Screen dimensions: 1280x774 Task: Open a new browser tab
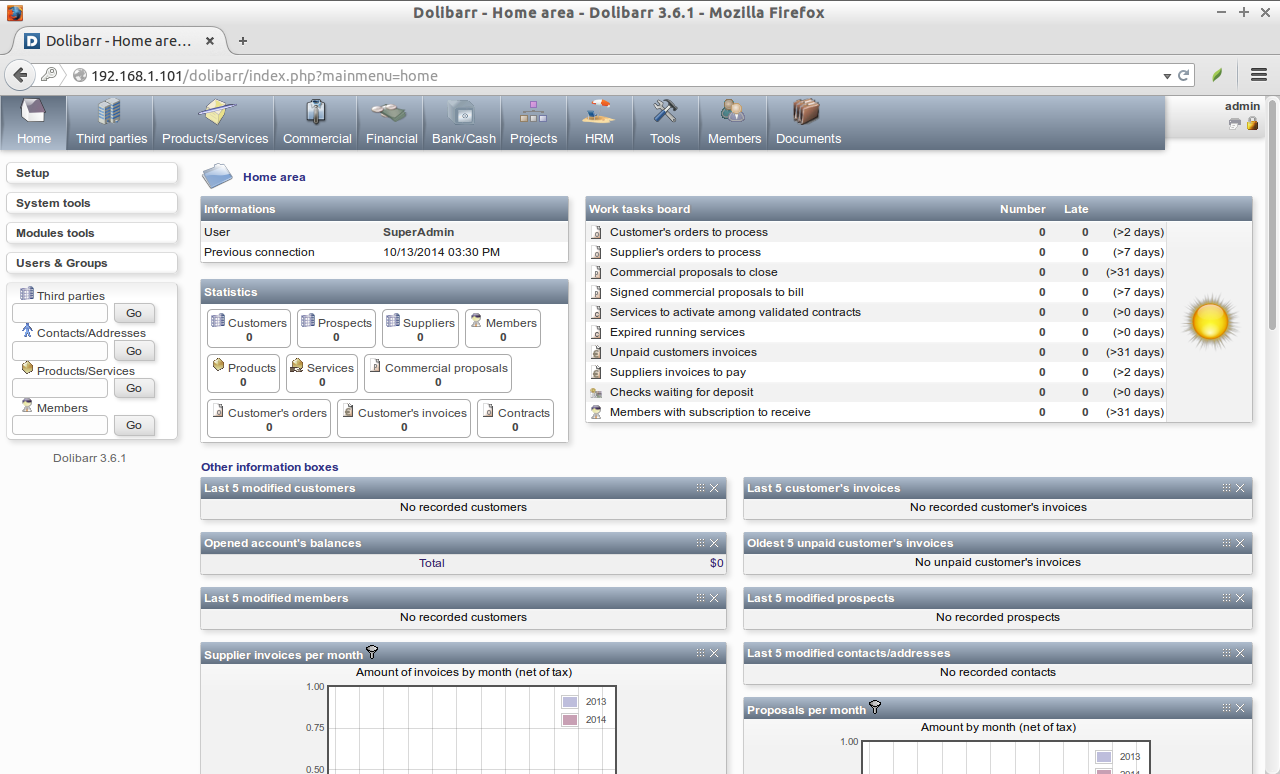click(x=242, y=41)
